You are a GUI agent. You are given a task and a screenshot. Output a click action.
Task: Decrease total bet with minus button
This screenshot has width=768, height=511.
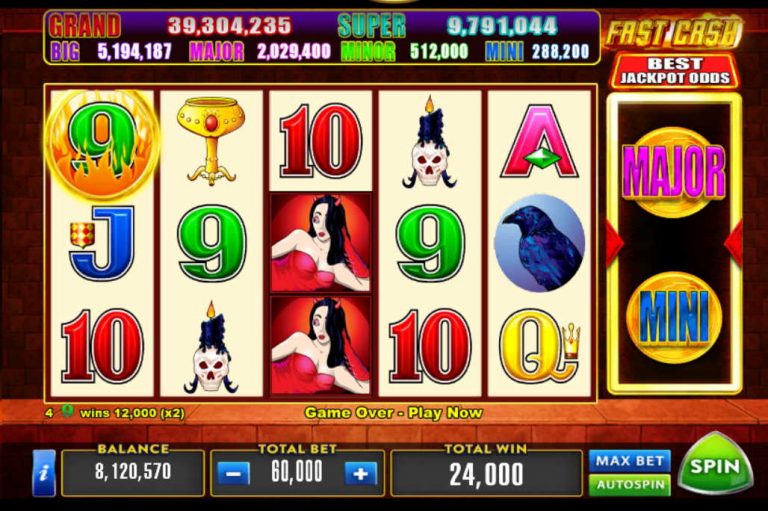(233, 474)
